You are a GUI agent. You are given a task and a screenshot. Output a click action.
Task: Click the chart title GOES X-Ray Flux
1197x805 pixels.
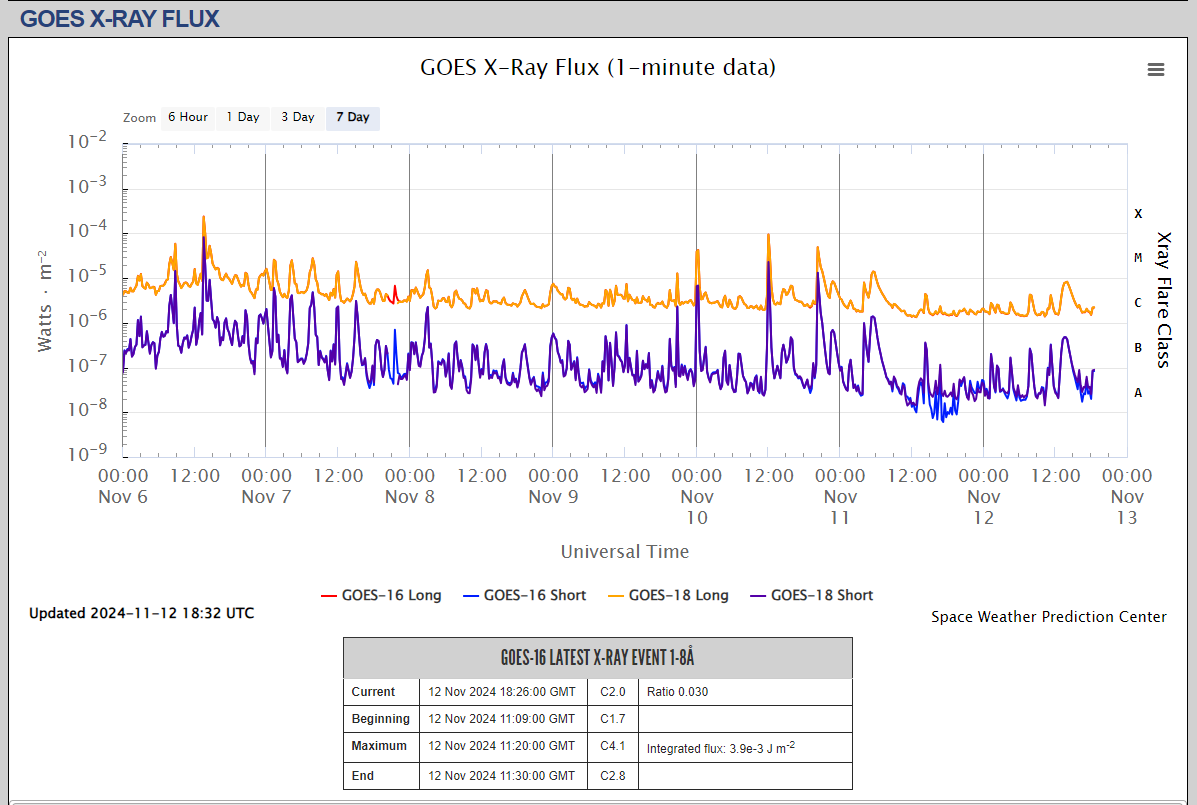598,68
